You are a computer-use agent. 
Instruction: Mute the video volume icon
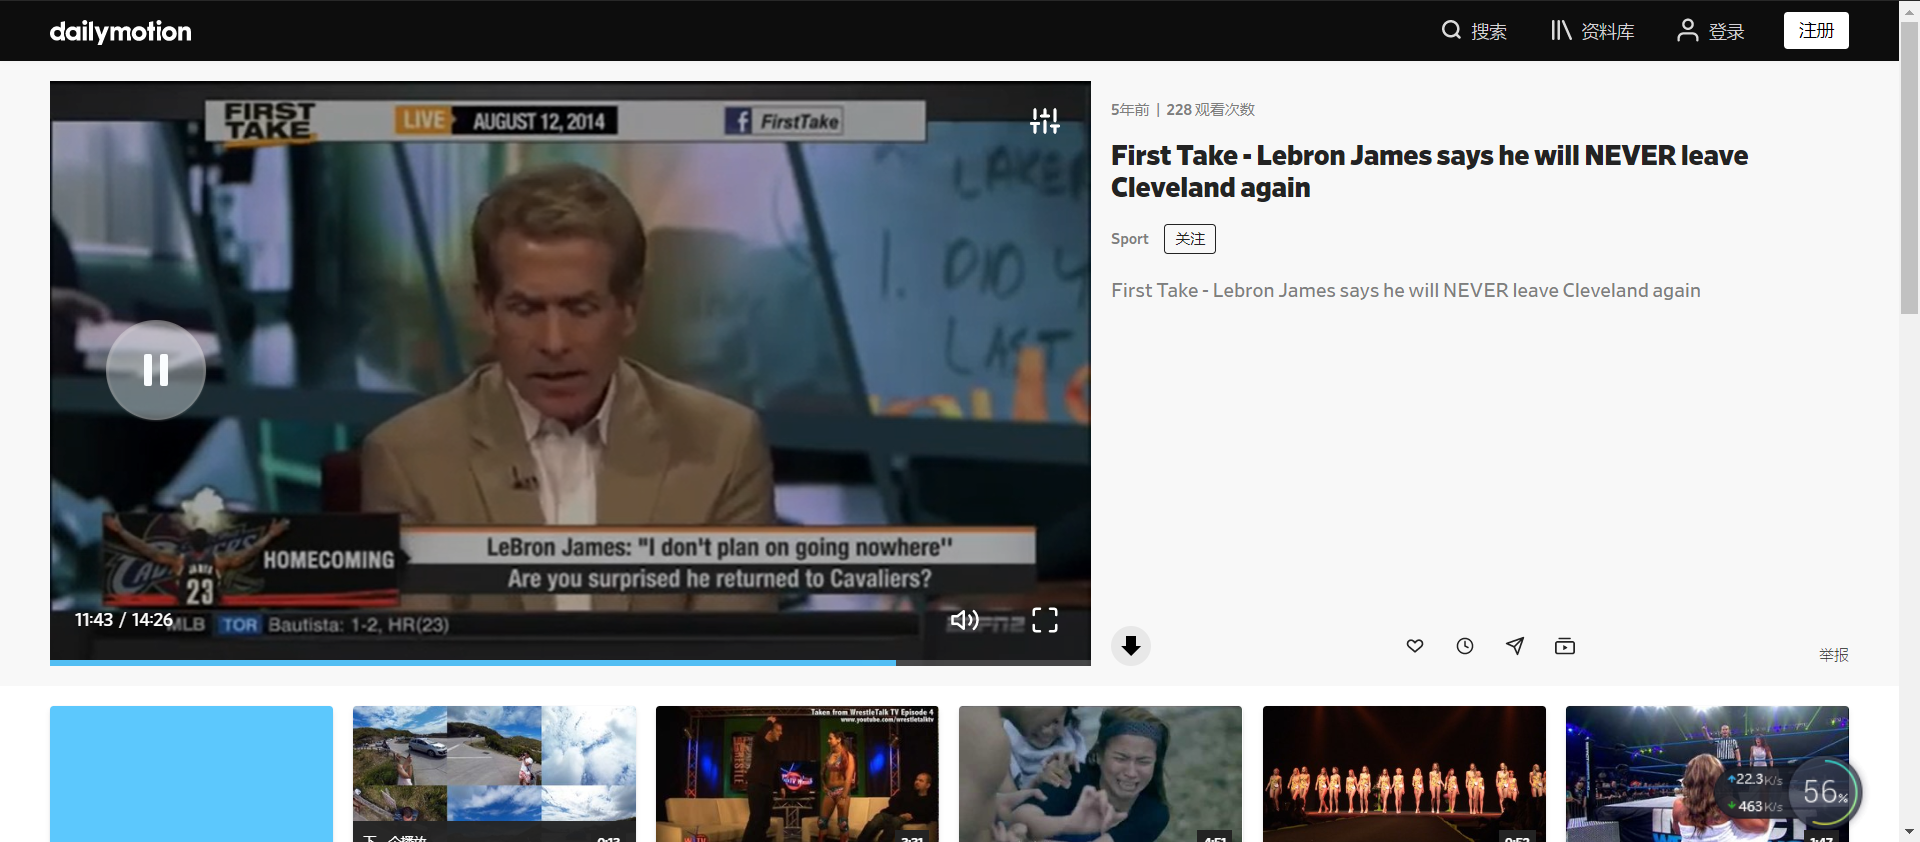tap(964, 620)
